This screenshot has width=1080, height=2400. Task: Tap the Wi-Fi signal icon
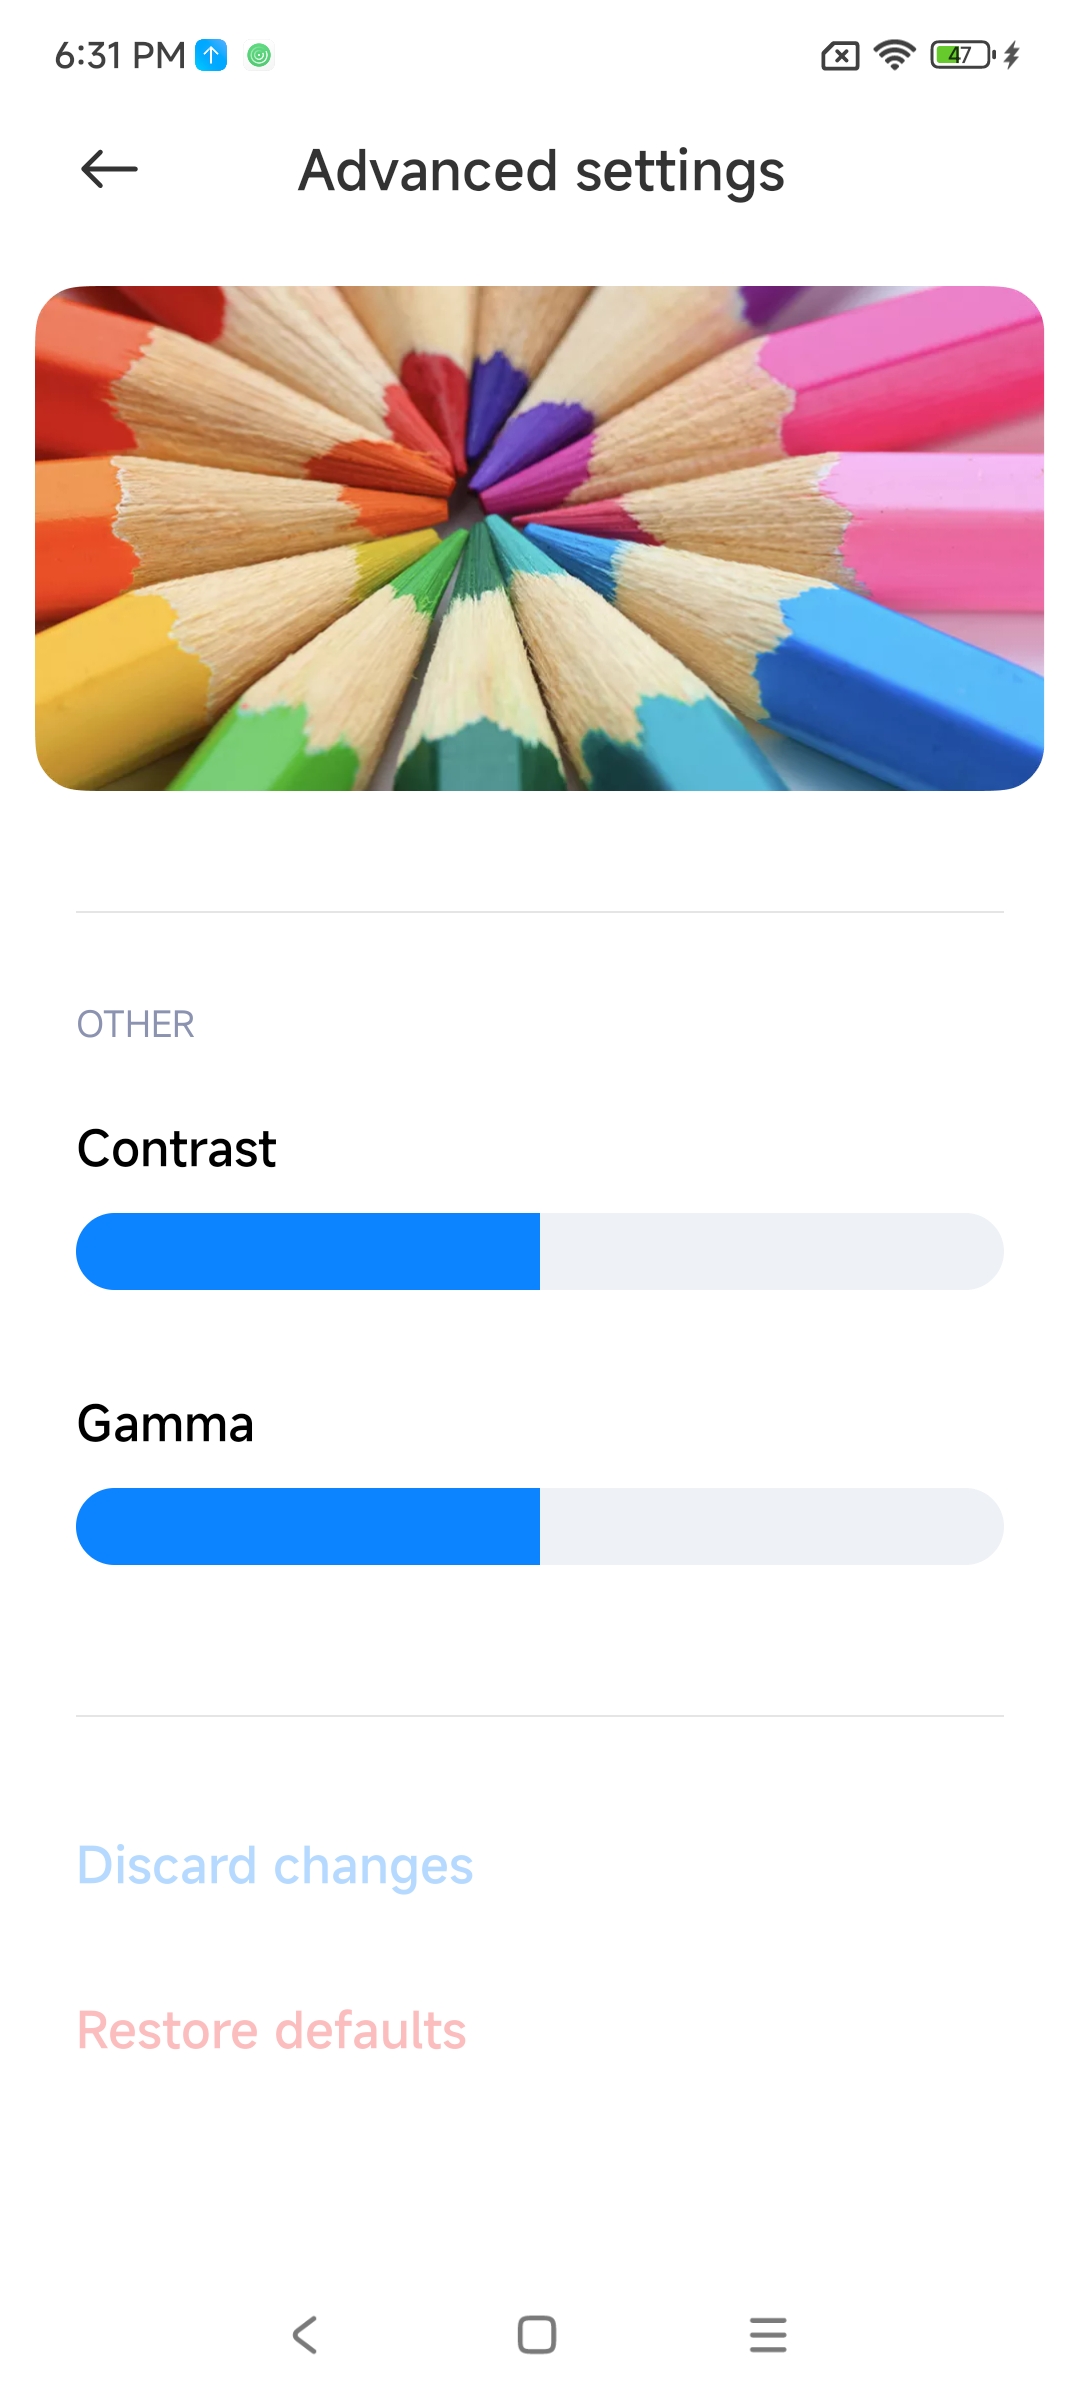click(x=894, y=54)
